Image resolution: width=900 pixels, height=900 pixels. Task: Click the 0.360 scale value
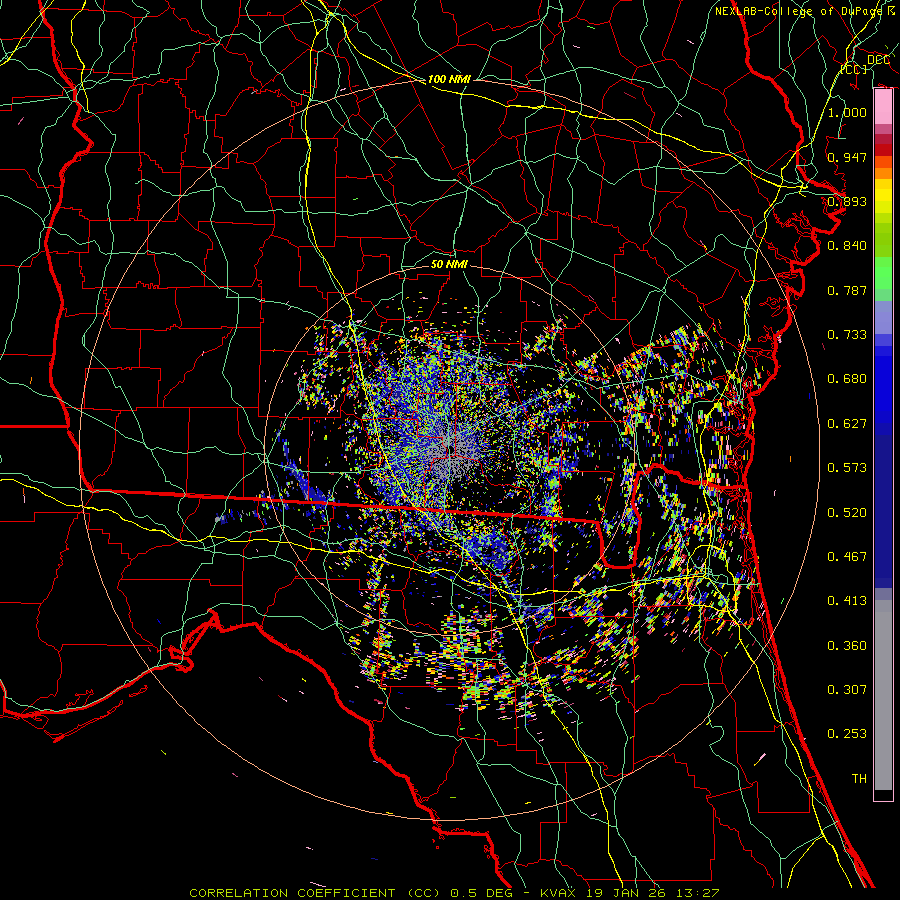click(x=847, y=646)
